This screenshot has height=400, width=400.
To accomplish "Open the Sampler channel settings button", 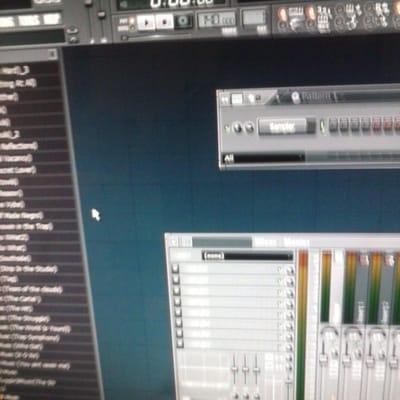I will click(x=282, y=126).
